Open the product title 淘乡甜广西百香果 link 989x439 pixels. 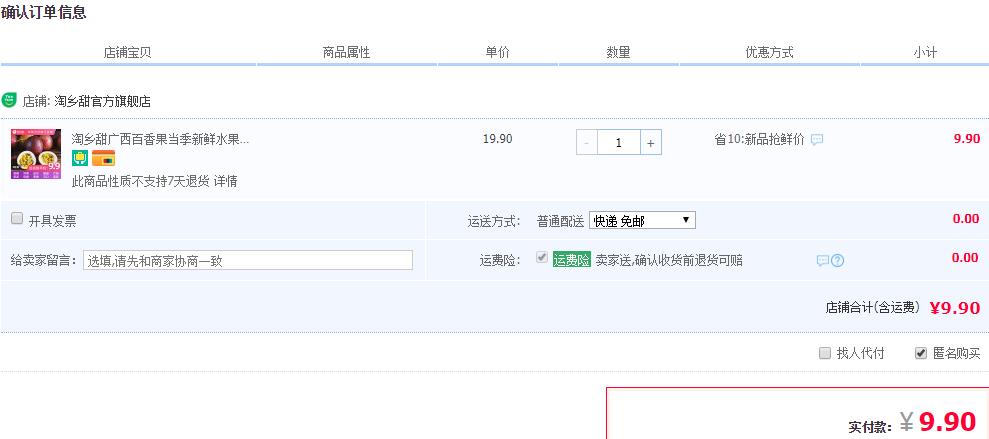coord(160,139)
